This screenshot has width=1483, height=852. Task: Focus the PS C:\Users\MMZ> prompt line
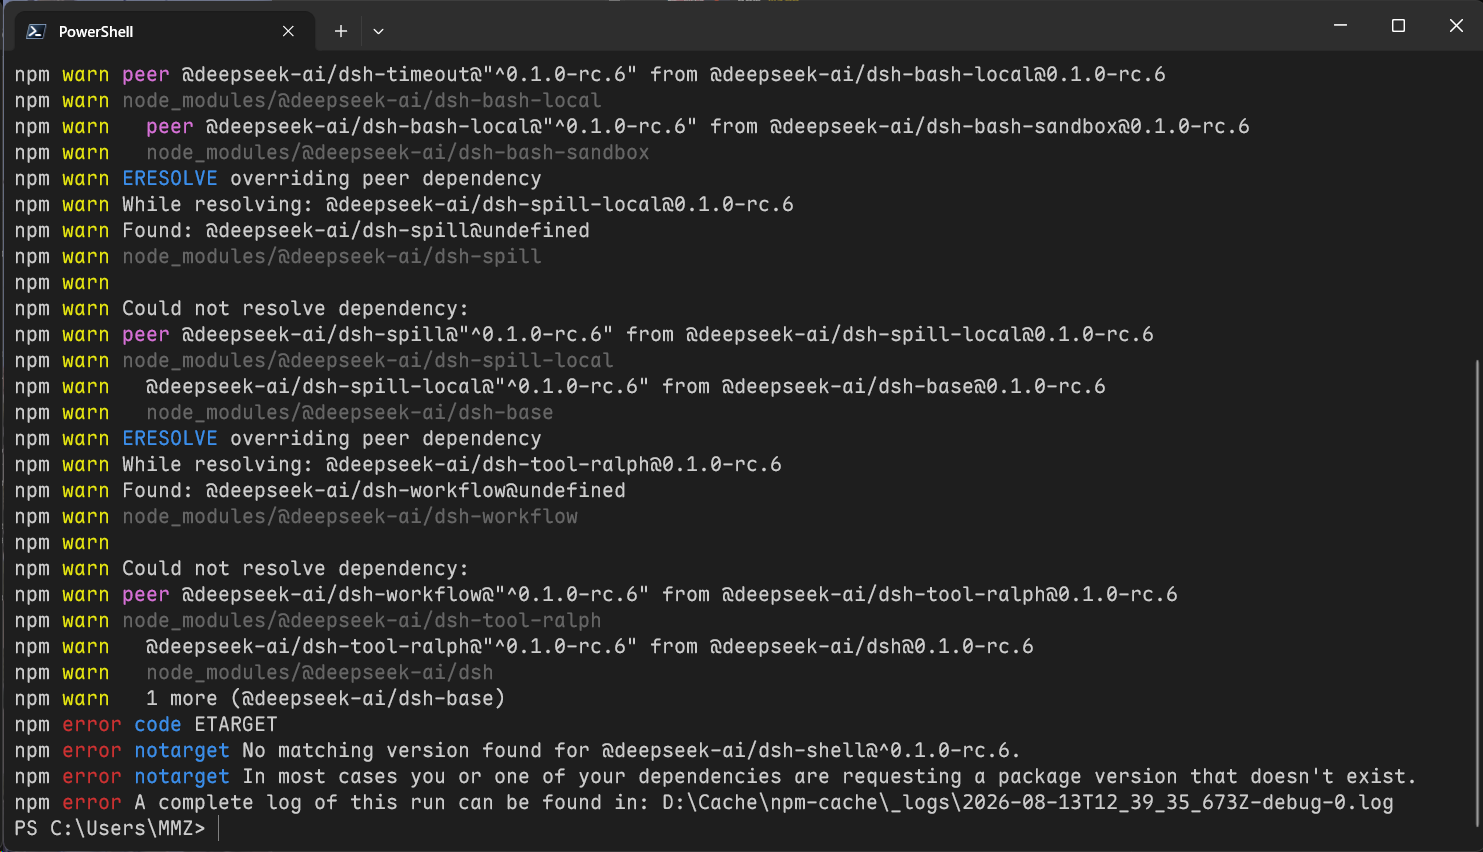[x=110, y=828]
